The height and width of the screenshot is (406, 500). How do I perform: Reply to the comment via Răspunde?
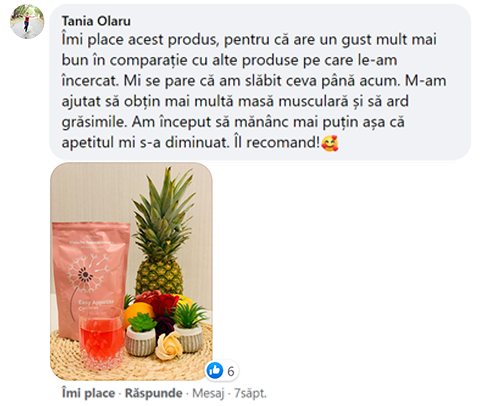[154, 393]
